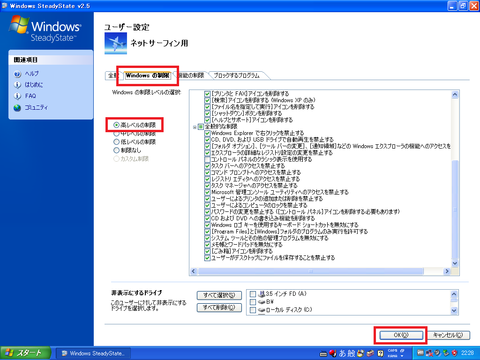Screen dimensions: 480x360
Task: Click the IME toolbox icon
Action: pos(370,353)
